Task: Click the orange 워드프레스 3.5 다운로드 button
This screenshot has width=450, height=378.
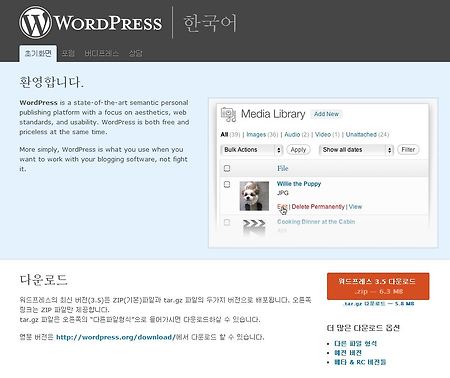Action: 378,286
